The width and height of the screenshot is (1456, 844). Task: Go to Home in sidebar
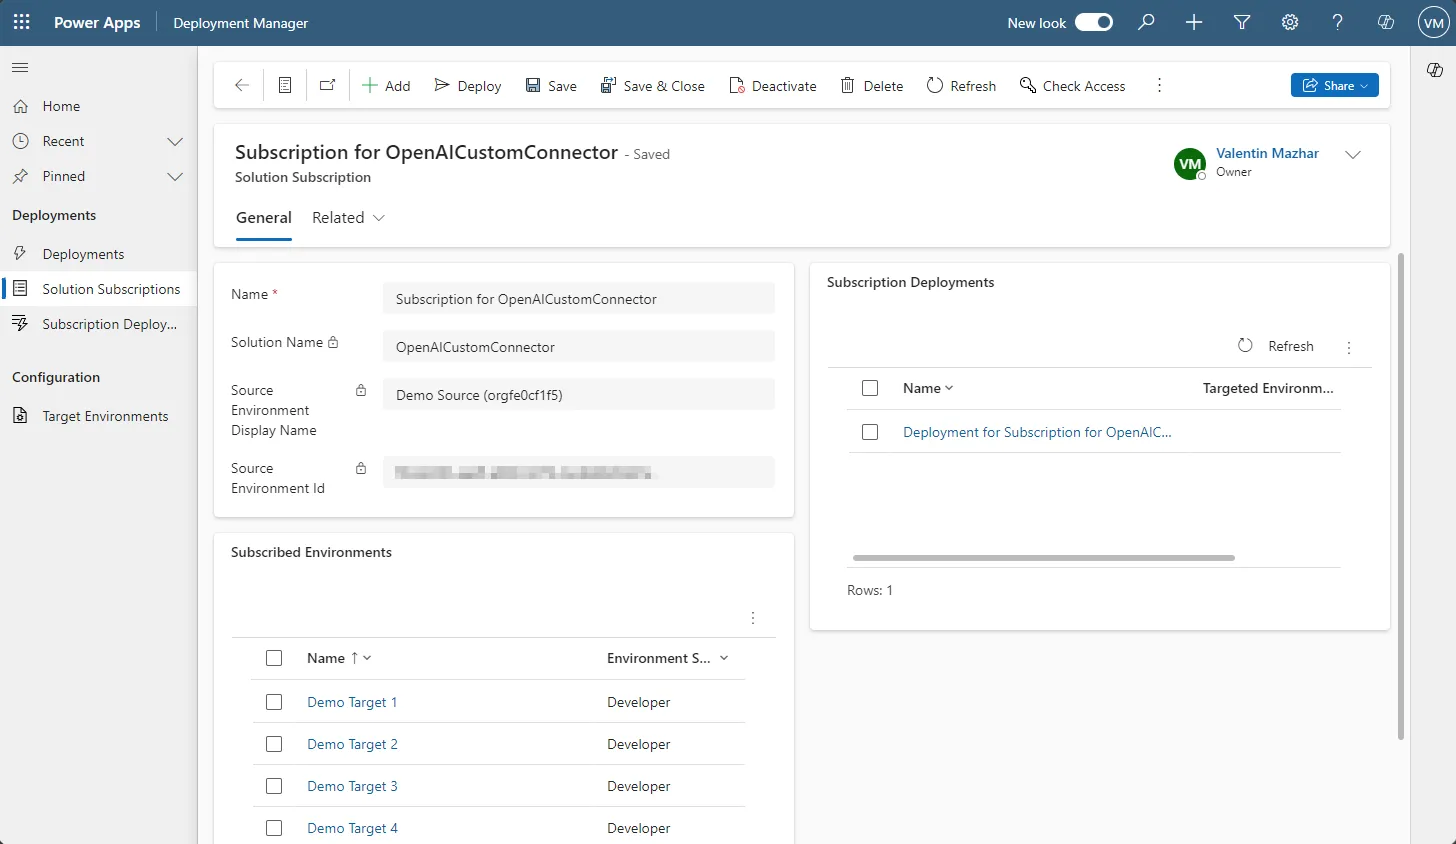point(98,106)
